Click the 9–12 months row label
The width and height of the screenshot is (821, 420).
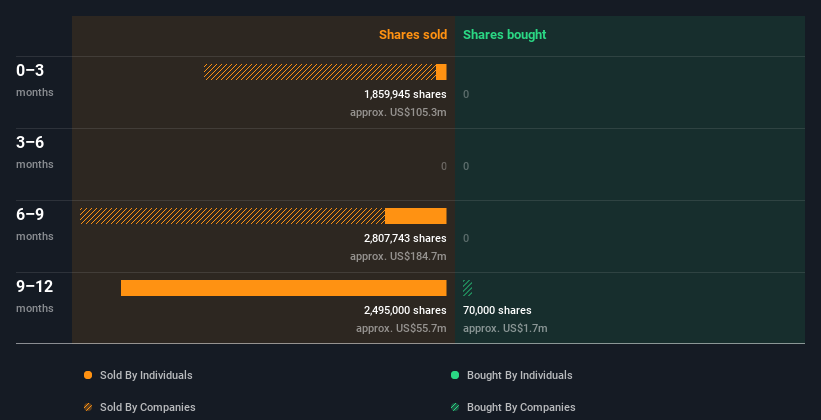[x=36, y=287]
